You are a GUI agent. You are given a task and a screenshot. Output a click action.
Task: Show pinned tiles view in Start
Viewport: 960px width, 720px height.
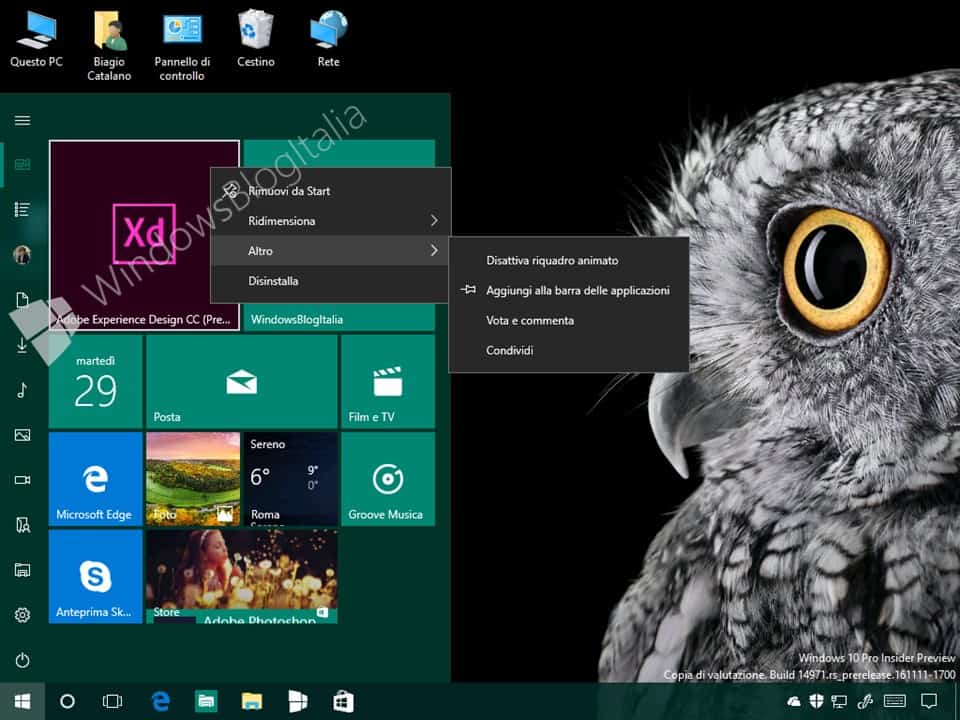pyautogui.click(x=23, y=164)
